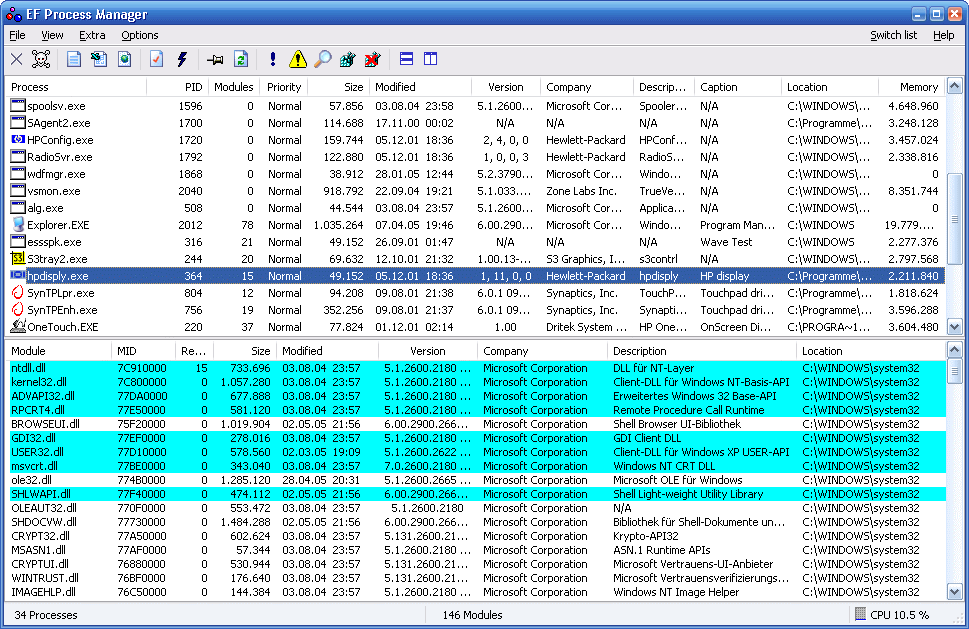Select SHLWAPI.dll module row
The height and width of the screenshot is (629, 969).
[x=476, y=494]
